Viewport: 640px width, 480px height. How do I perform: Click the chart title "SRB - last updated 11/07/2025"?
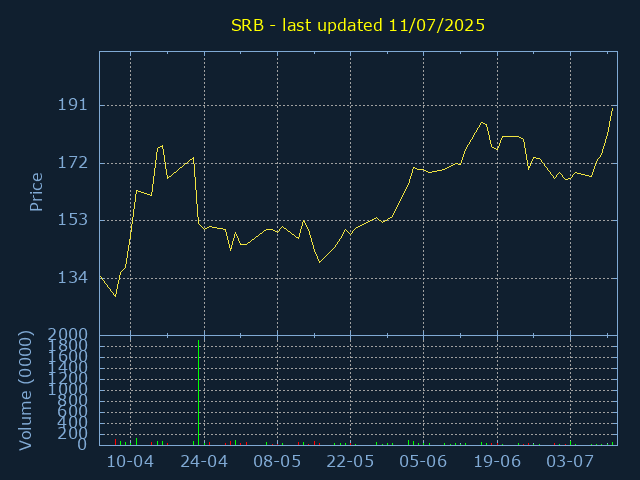pos(358,25)
